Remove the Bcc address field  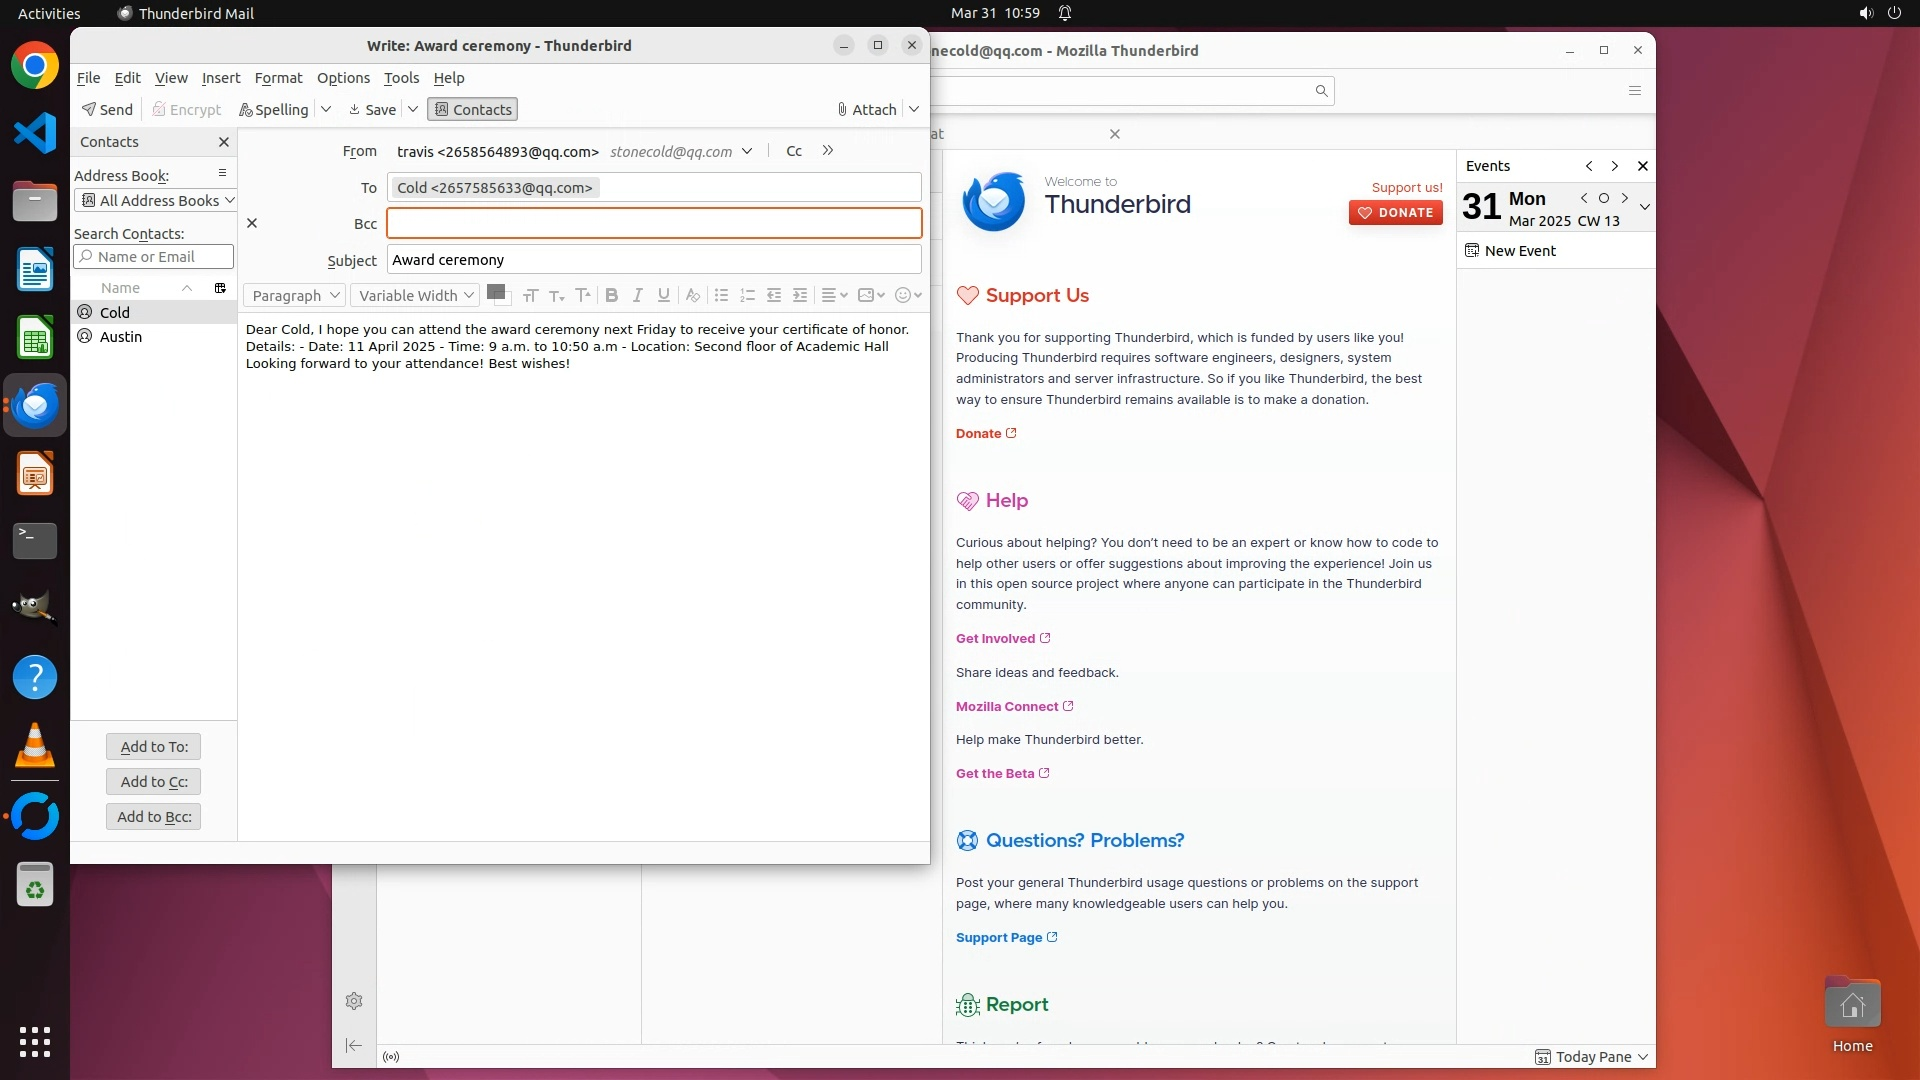252,223
